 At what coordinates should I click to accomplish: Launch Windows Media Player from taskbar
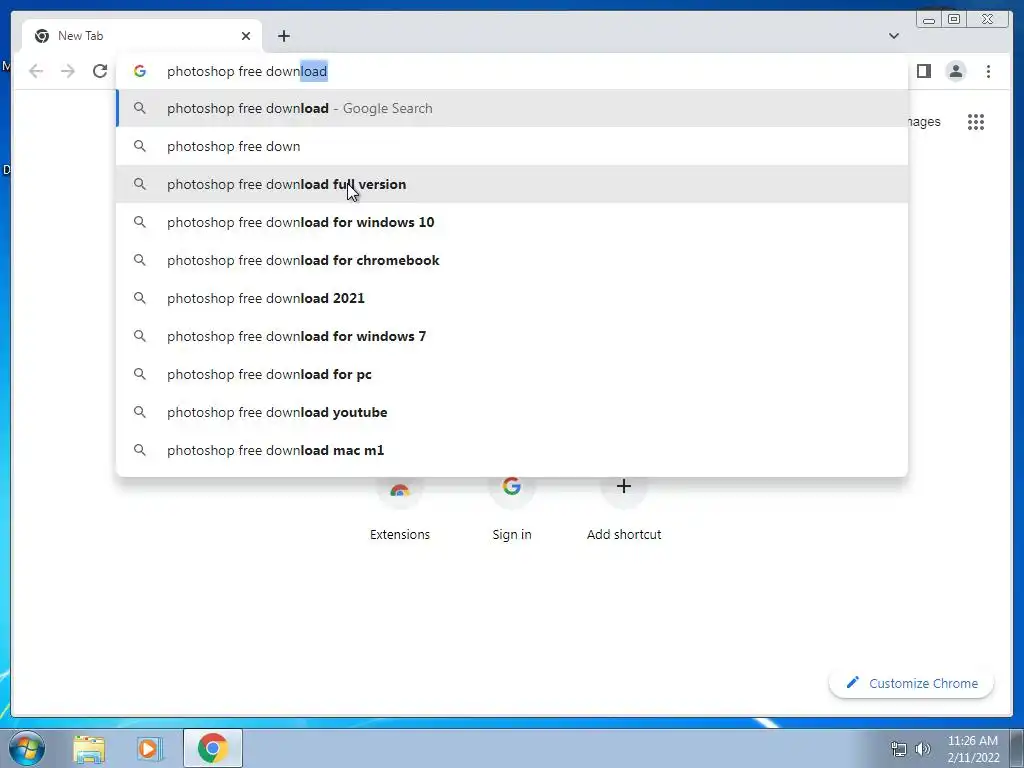(x=150, y=748)
